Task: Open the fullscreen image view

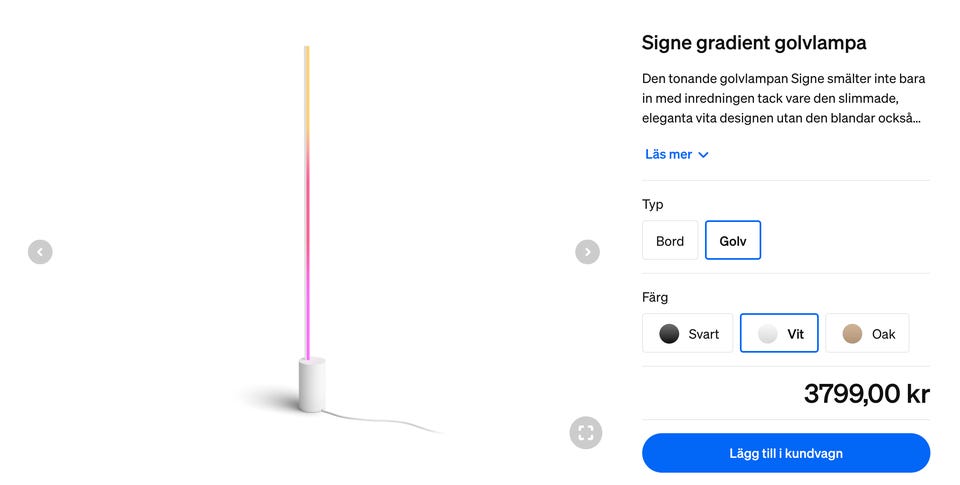Action: pyautogui.click(x=586, y=432)
